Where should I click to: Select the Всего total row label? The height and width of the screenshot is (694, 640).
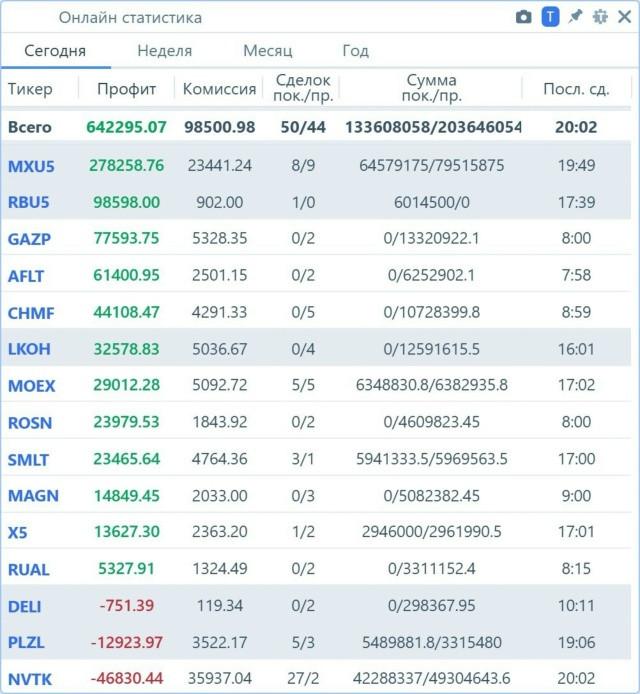point(30,127)
